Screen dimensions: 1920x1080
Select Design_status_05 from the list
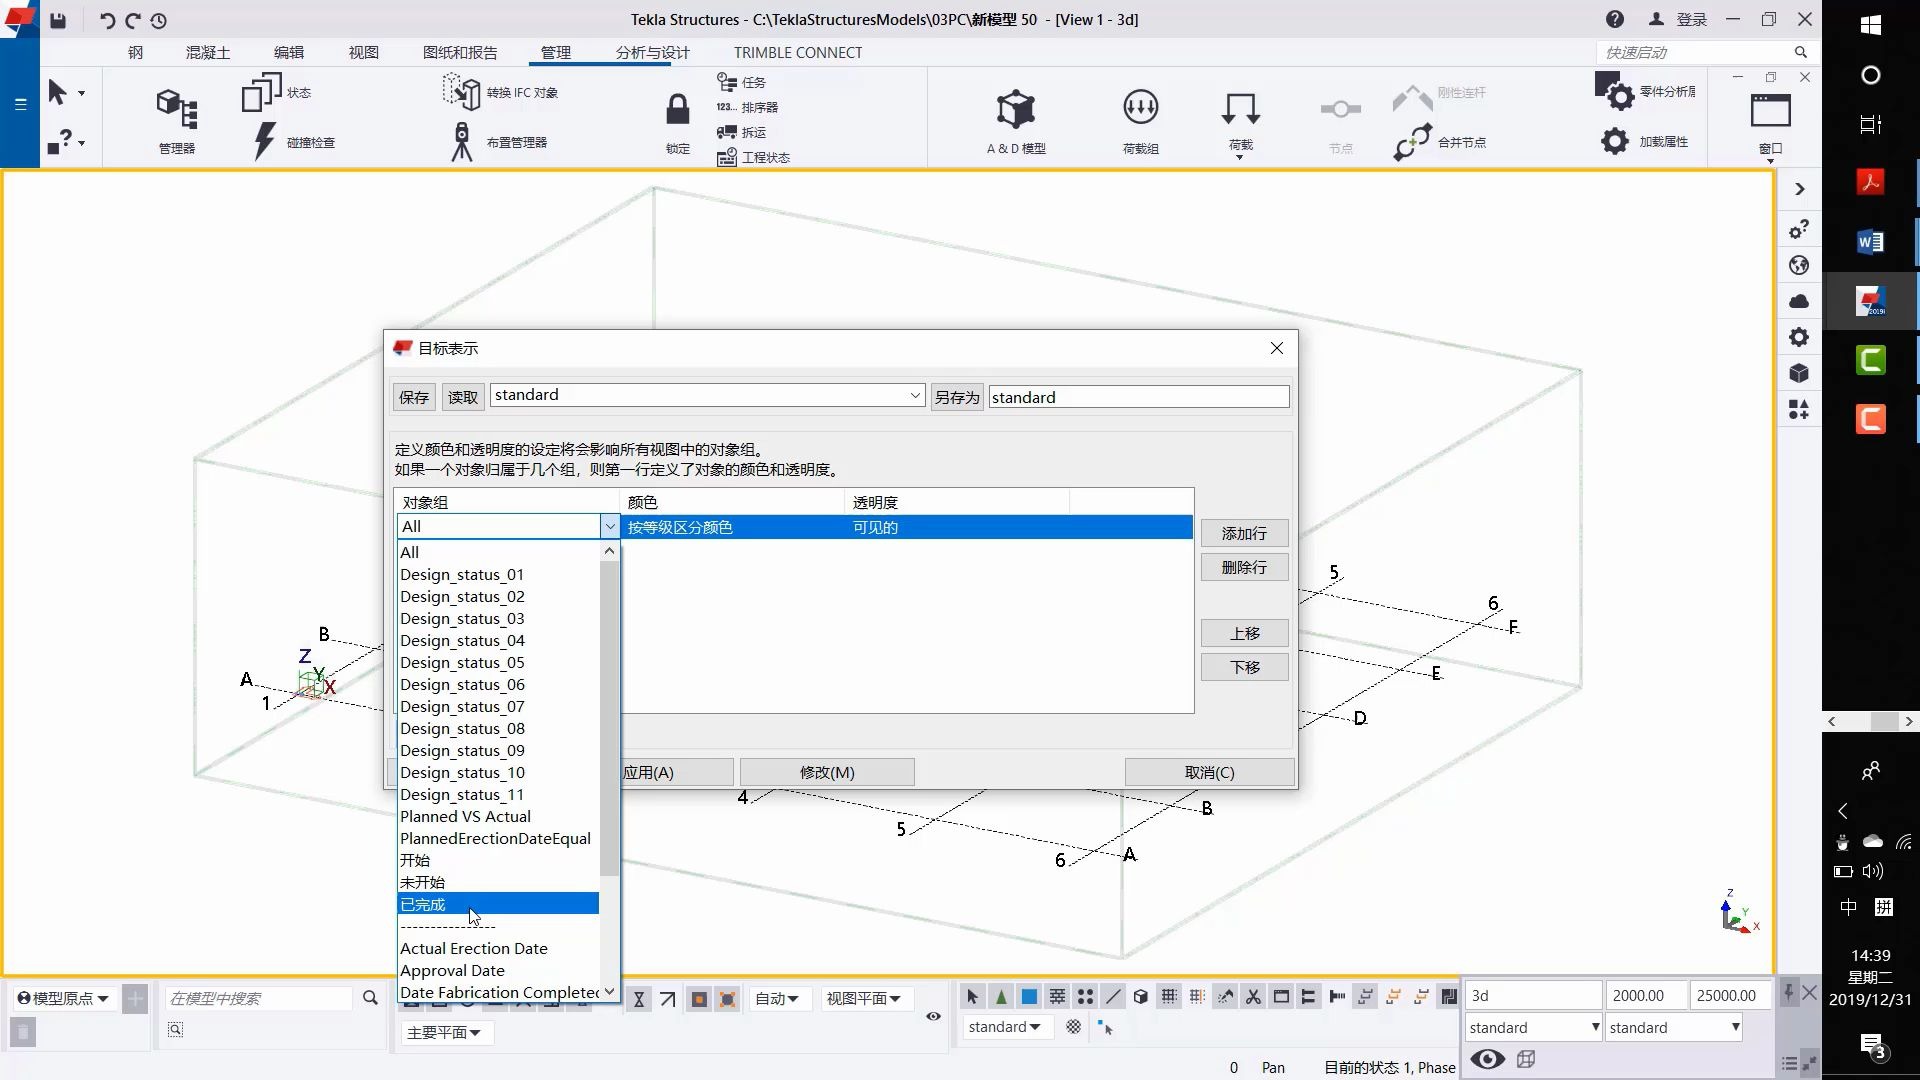[462, 663]
